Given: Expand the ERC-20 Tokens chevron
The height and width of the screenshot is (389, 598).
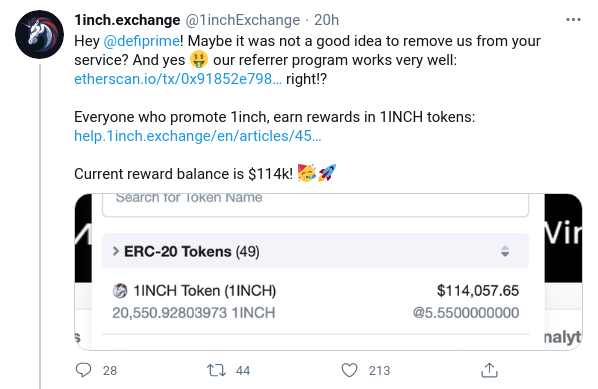Looking at the screenshot, I should point(116,251).
